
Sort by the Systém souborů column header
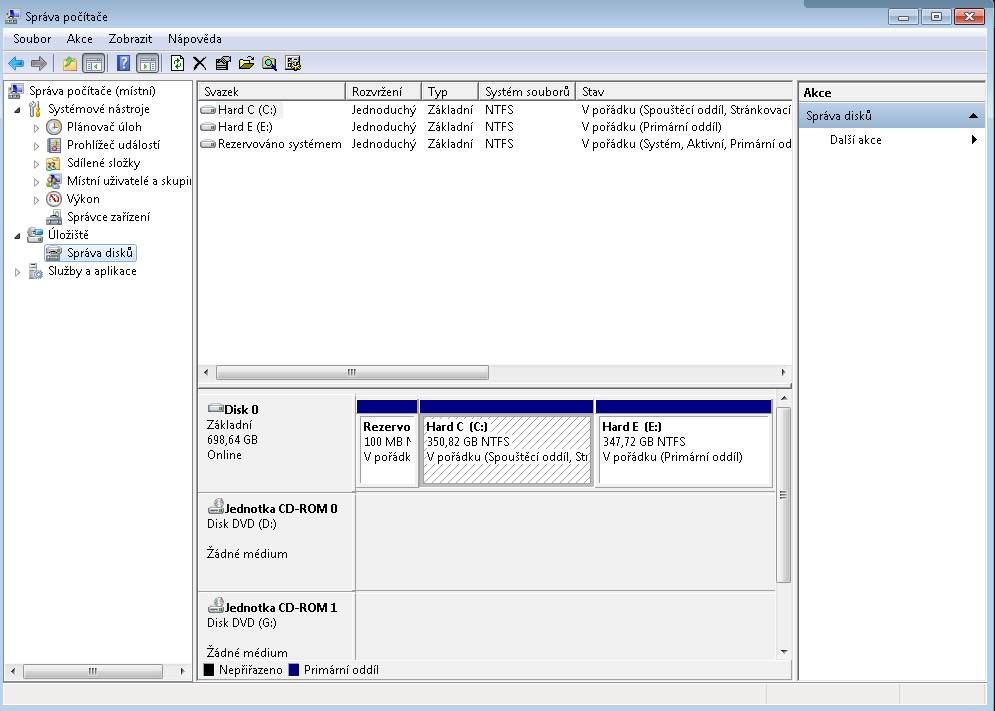(527, 91)
